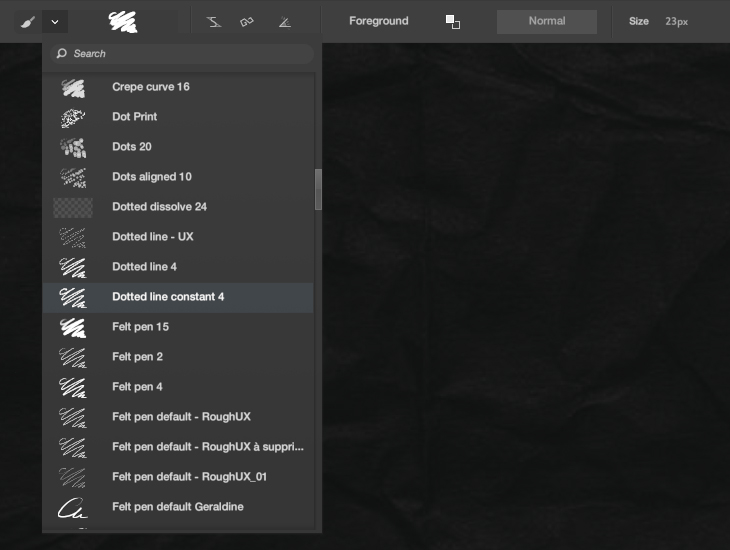Image resolution: width=730 pixels, height=550 pixels.
Task: Click the Felt pen default Geraldine thumbnail
Action: coord(73,508)
